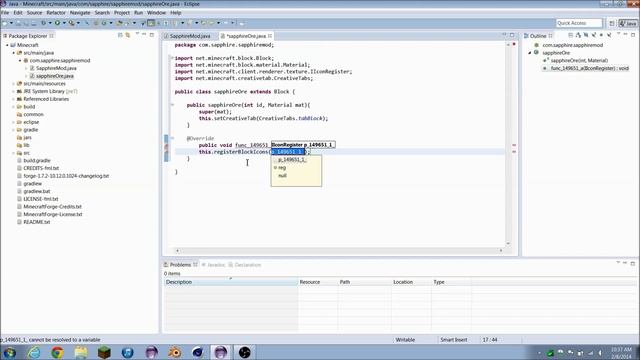The image size is (640, 360).
Task: Click the Resource column header in Problems
Action: click(x=318, y=282)
